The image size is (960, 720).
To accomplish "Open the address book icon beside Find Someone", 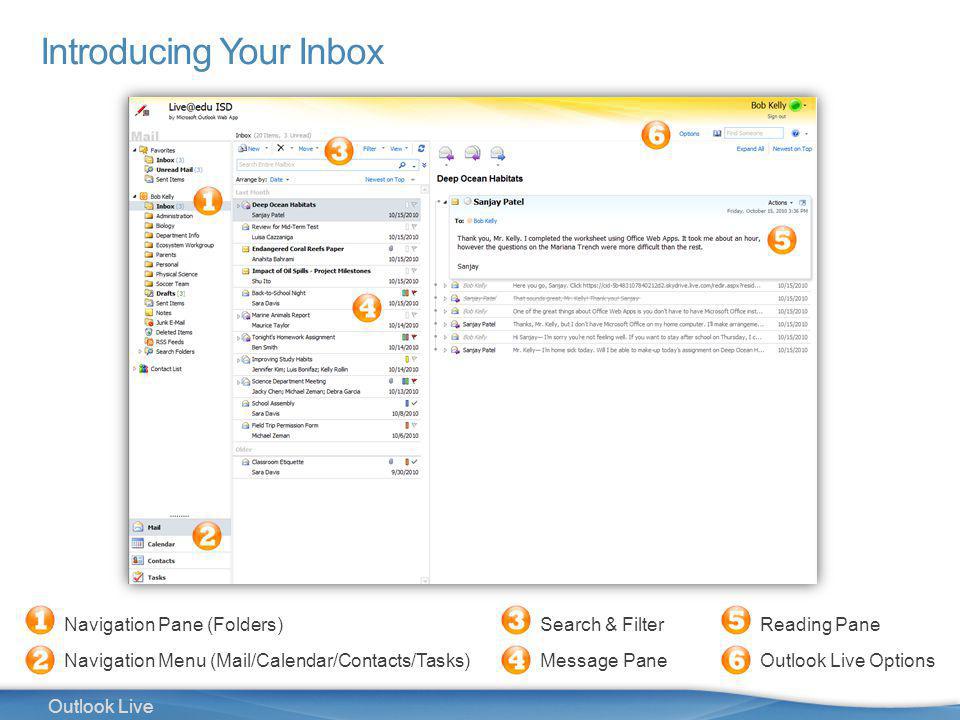I will point(716,133).
